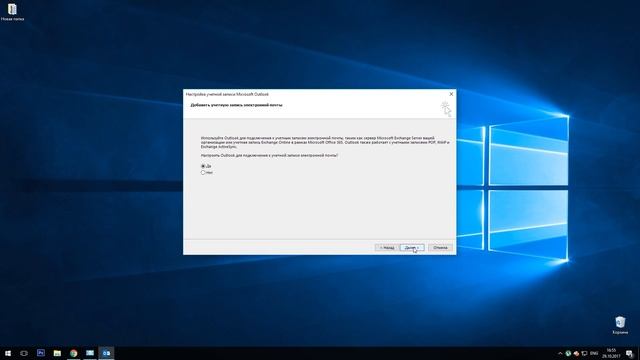Click the '< Назад' button

(x=387, y=248)
